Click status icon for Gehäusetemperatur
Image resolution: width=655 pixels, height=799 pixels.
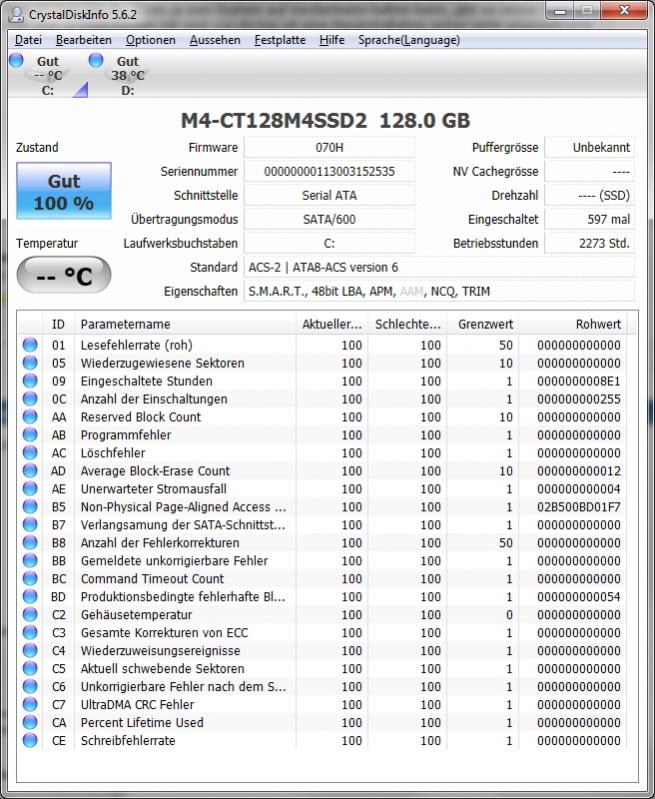[x=30, y=615]
